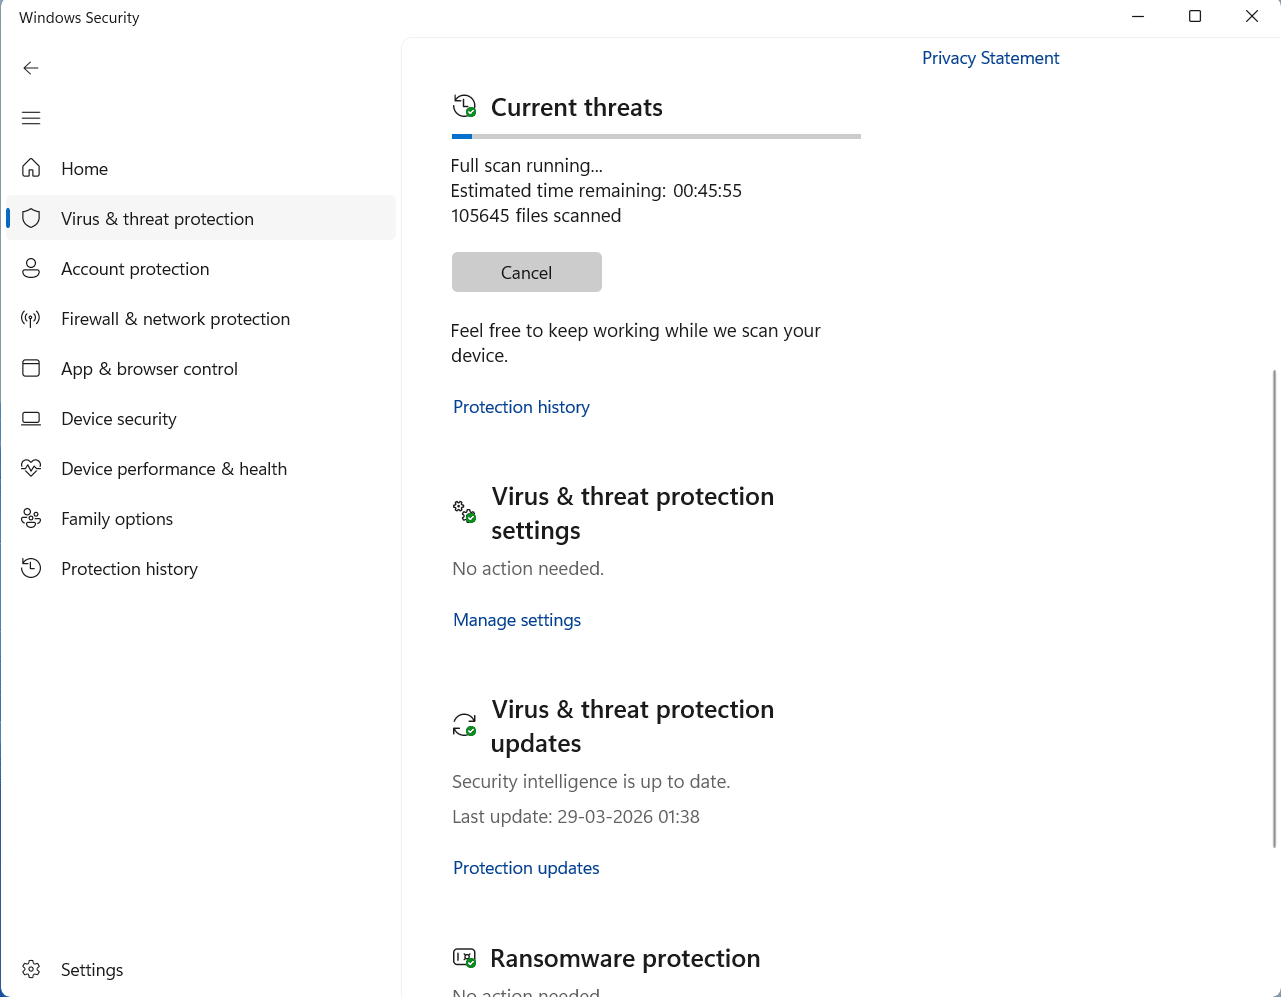
Task: Click the antenna icon for Firewall & network protection
Action: click(x=31, y=318)
